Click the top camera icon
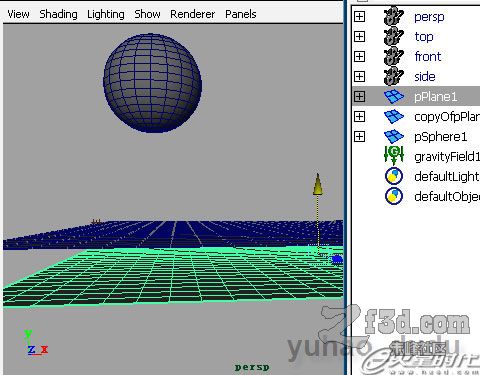The image size is (480, 375). click(394, 36)
